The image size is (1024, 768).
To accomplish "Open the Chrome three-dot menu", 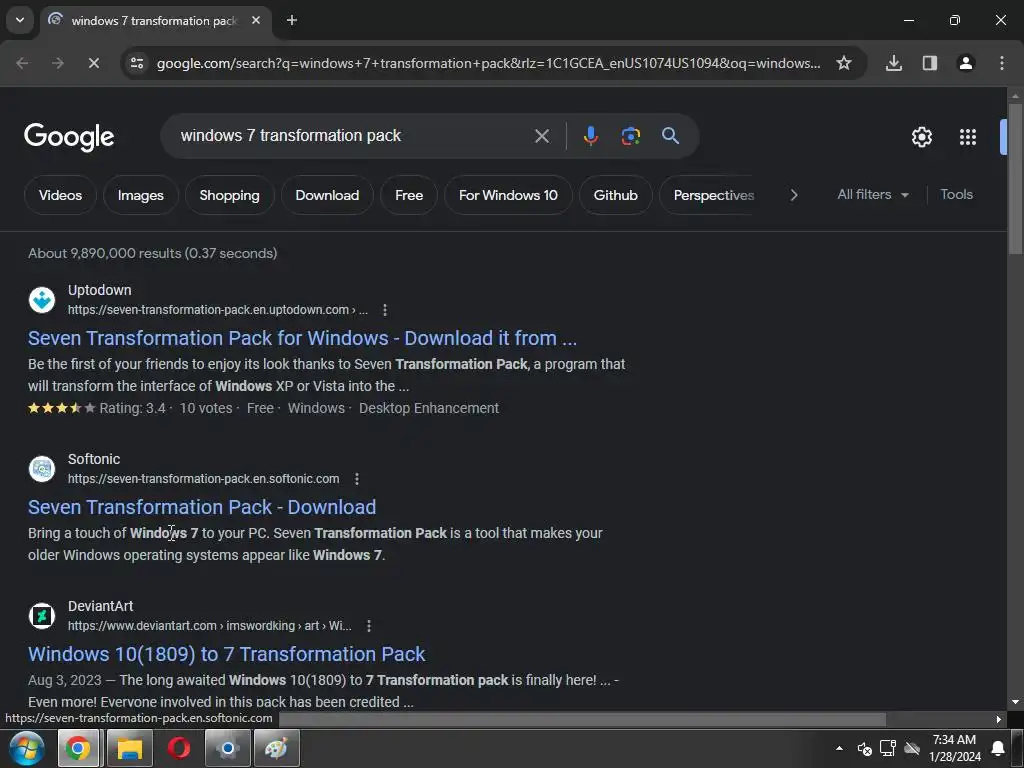I will pyautogui.click(x=1001, y=63).
